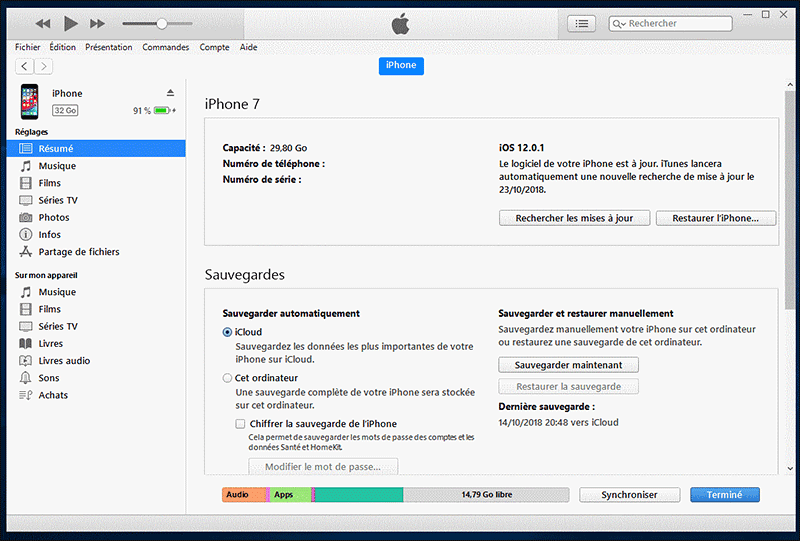Click the iPhone device thumbnail

30,102
